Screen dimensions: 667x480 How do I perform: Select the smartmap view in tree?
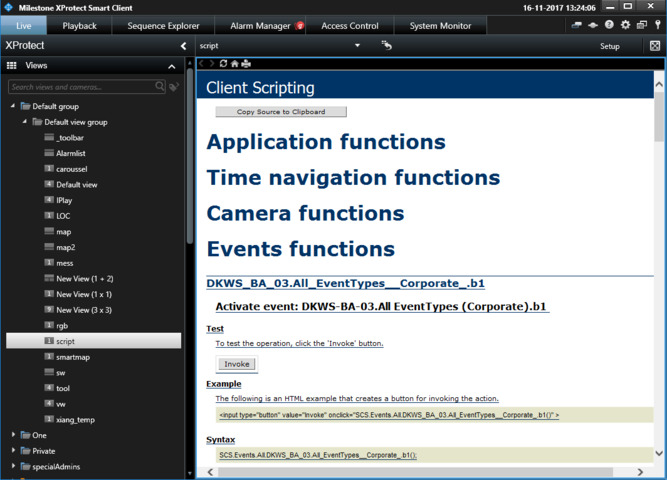click(72, 357)
